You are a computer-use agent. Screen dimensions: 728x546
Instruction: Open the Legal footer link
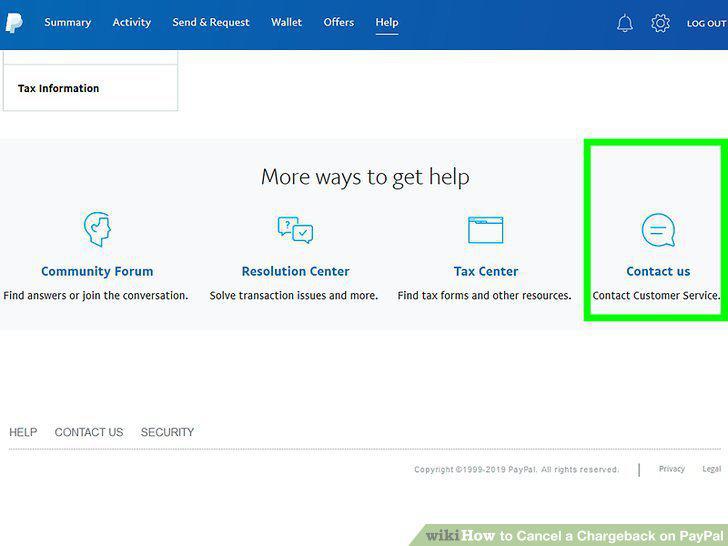(x=712, y=469)
